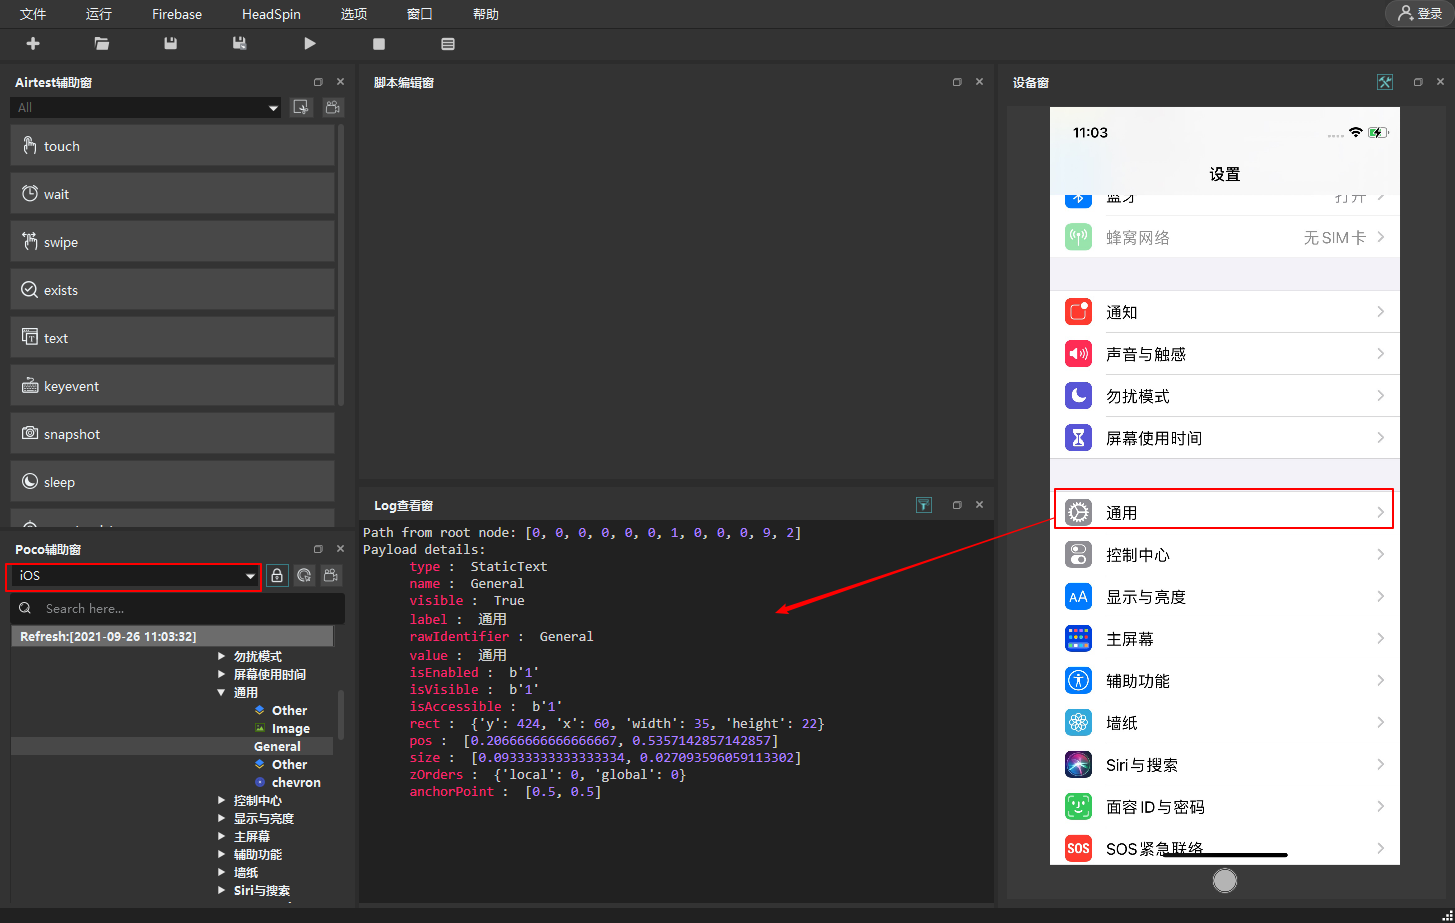Click the device window tools icon
The height and width of the screenshot is (923, 1455).
click(1385, 82)
